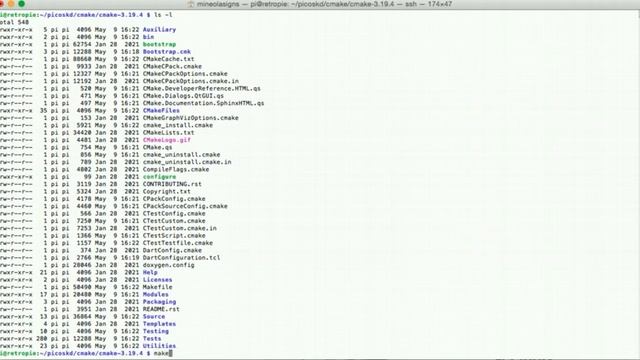
Task: Click the typed make command at prompt
Action: point(161,353)
